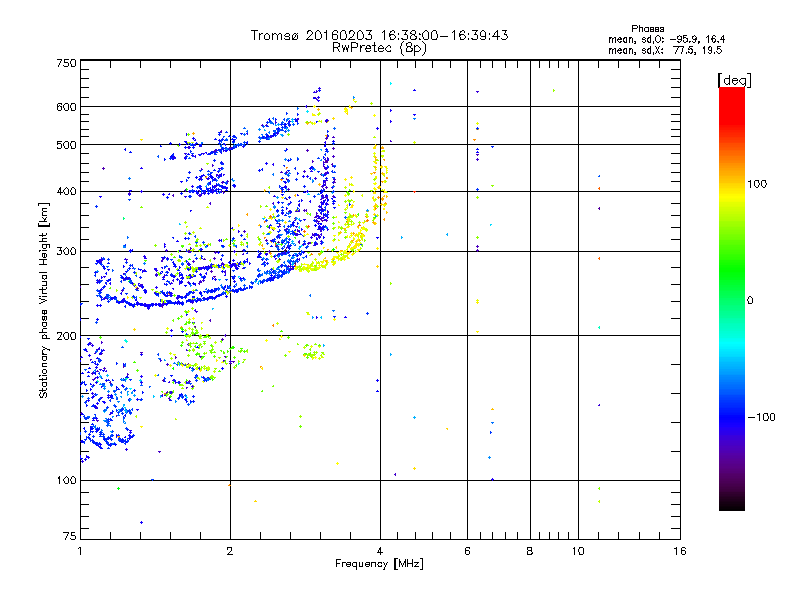Click the x-axis label "6"

pyautogui.click(x=467, y=551)
